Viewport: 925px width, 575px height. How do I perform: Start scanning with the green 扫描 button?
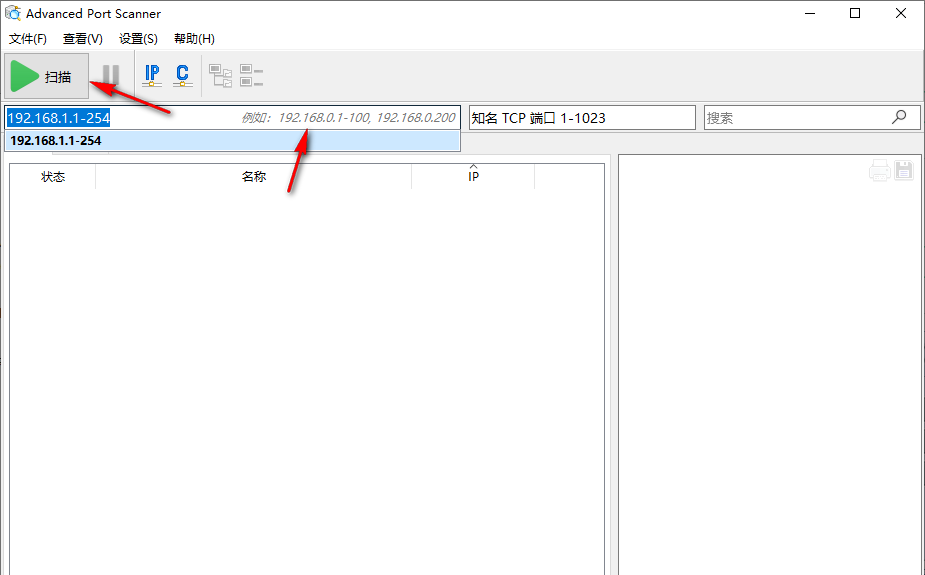pos(46,76)
